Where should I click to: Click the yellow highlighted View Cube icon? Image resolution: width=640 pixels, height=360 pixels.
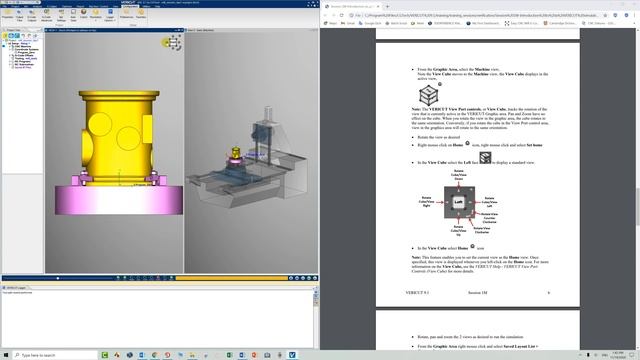click(166, 42)
